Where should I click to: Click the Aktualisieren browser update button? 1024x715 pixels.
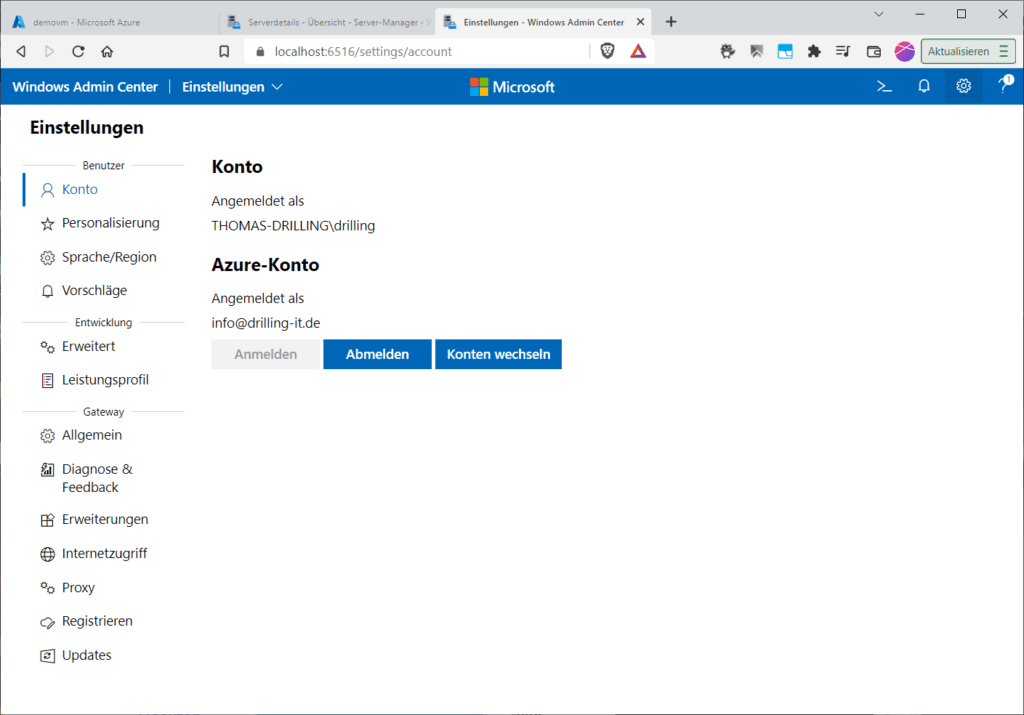point(967,51)
